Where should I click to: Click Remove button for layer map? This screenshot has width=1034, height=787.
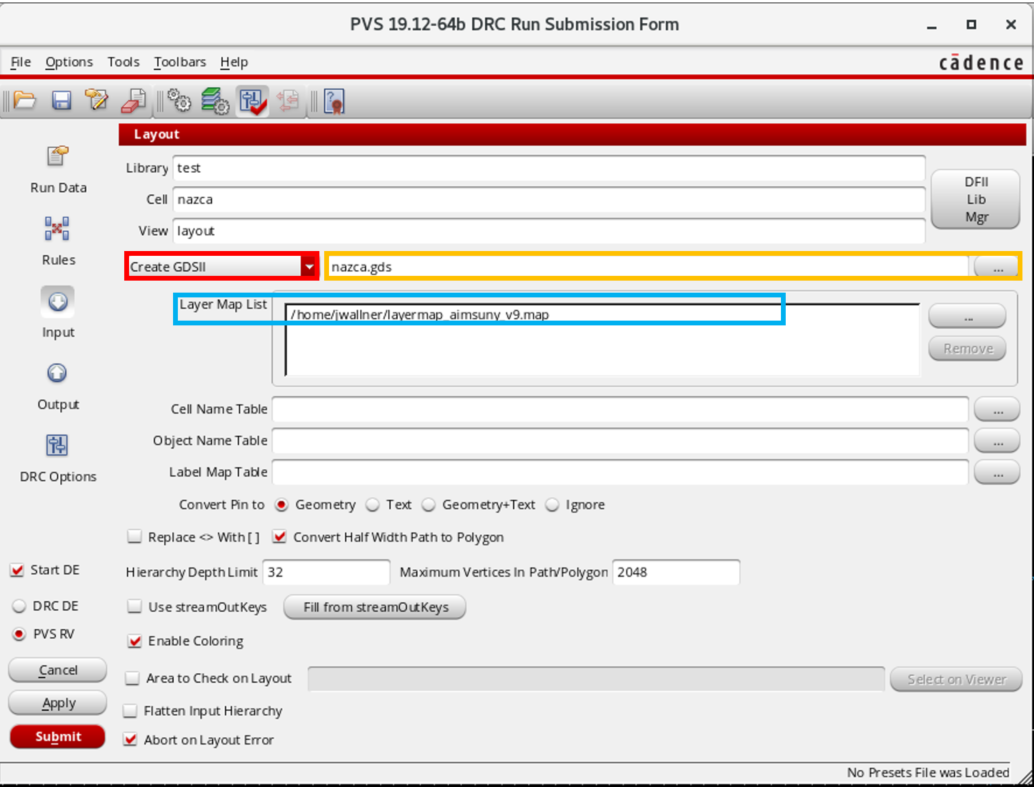(967, 348)
